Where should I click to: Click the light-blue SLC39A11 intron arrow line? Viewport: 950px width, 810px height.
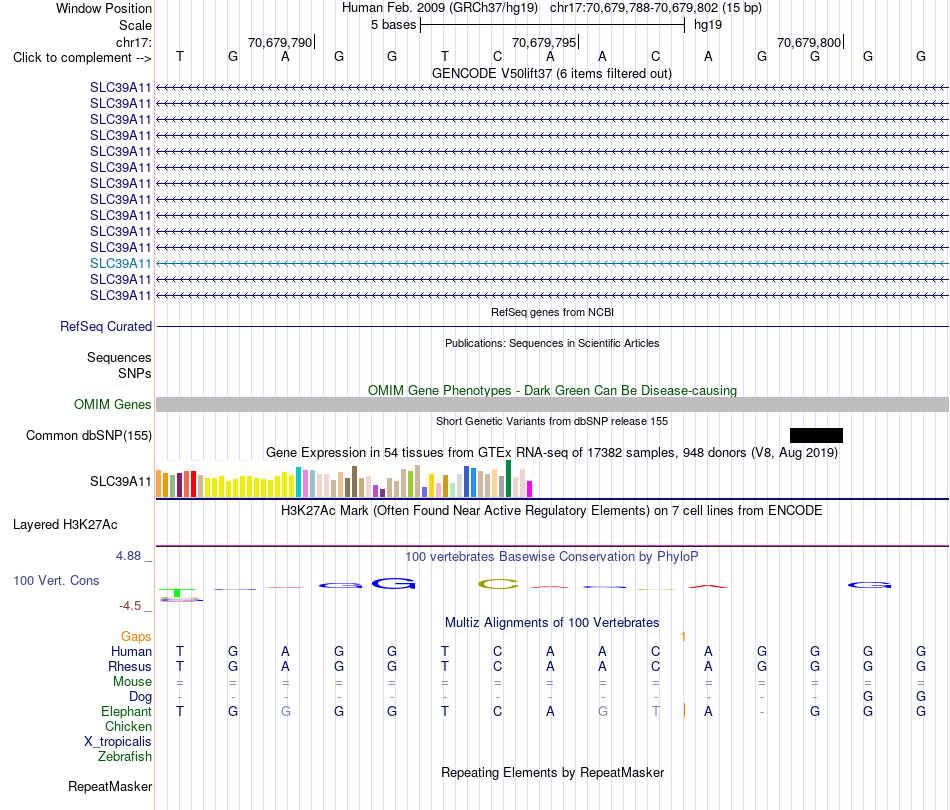click(x=552, y=264)
